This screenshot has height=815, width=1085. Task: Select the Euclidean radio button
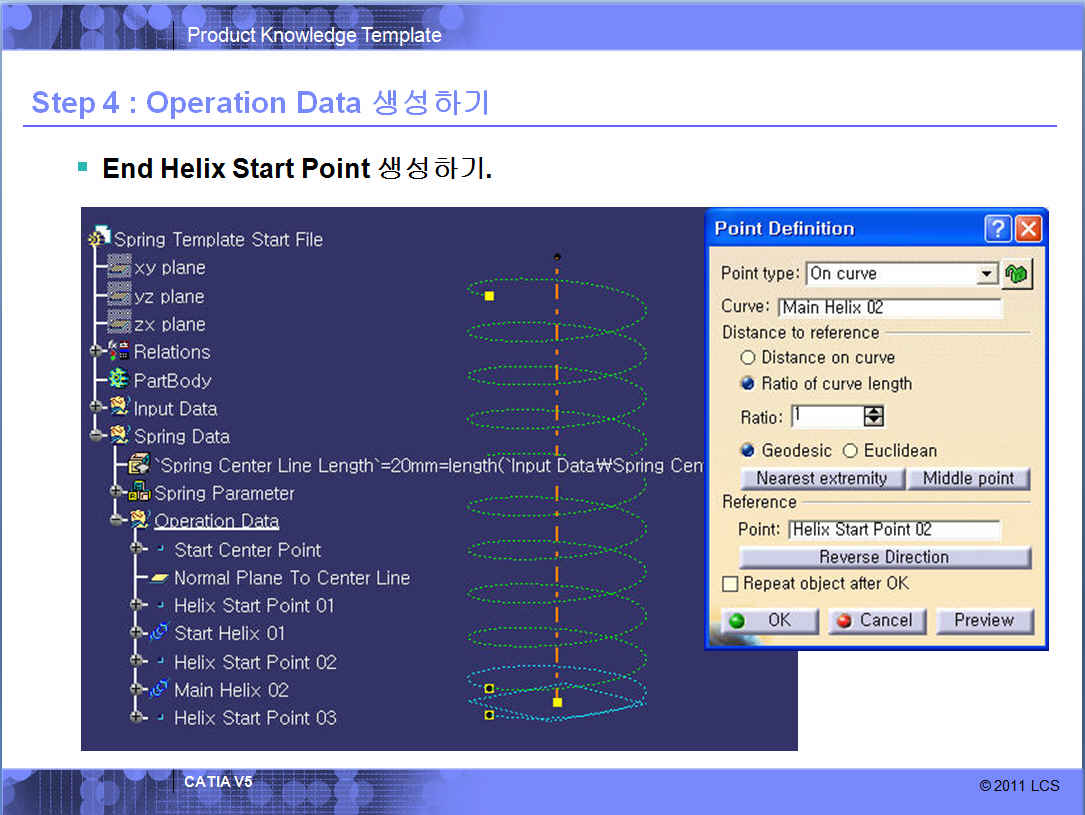pos(851,451)
